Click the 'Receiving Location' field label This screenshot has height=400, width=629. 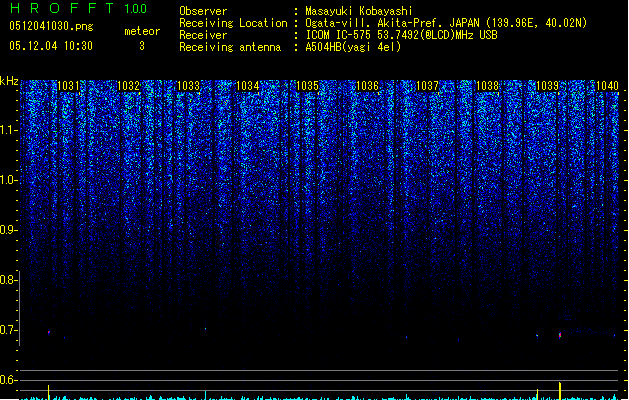pos(233,23)
